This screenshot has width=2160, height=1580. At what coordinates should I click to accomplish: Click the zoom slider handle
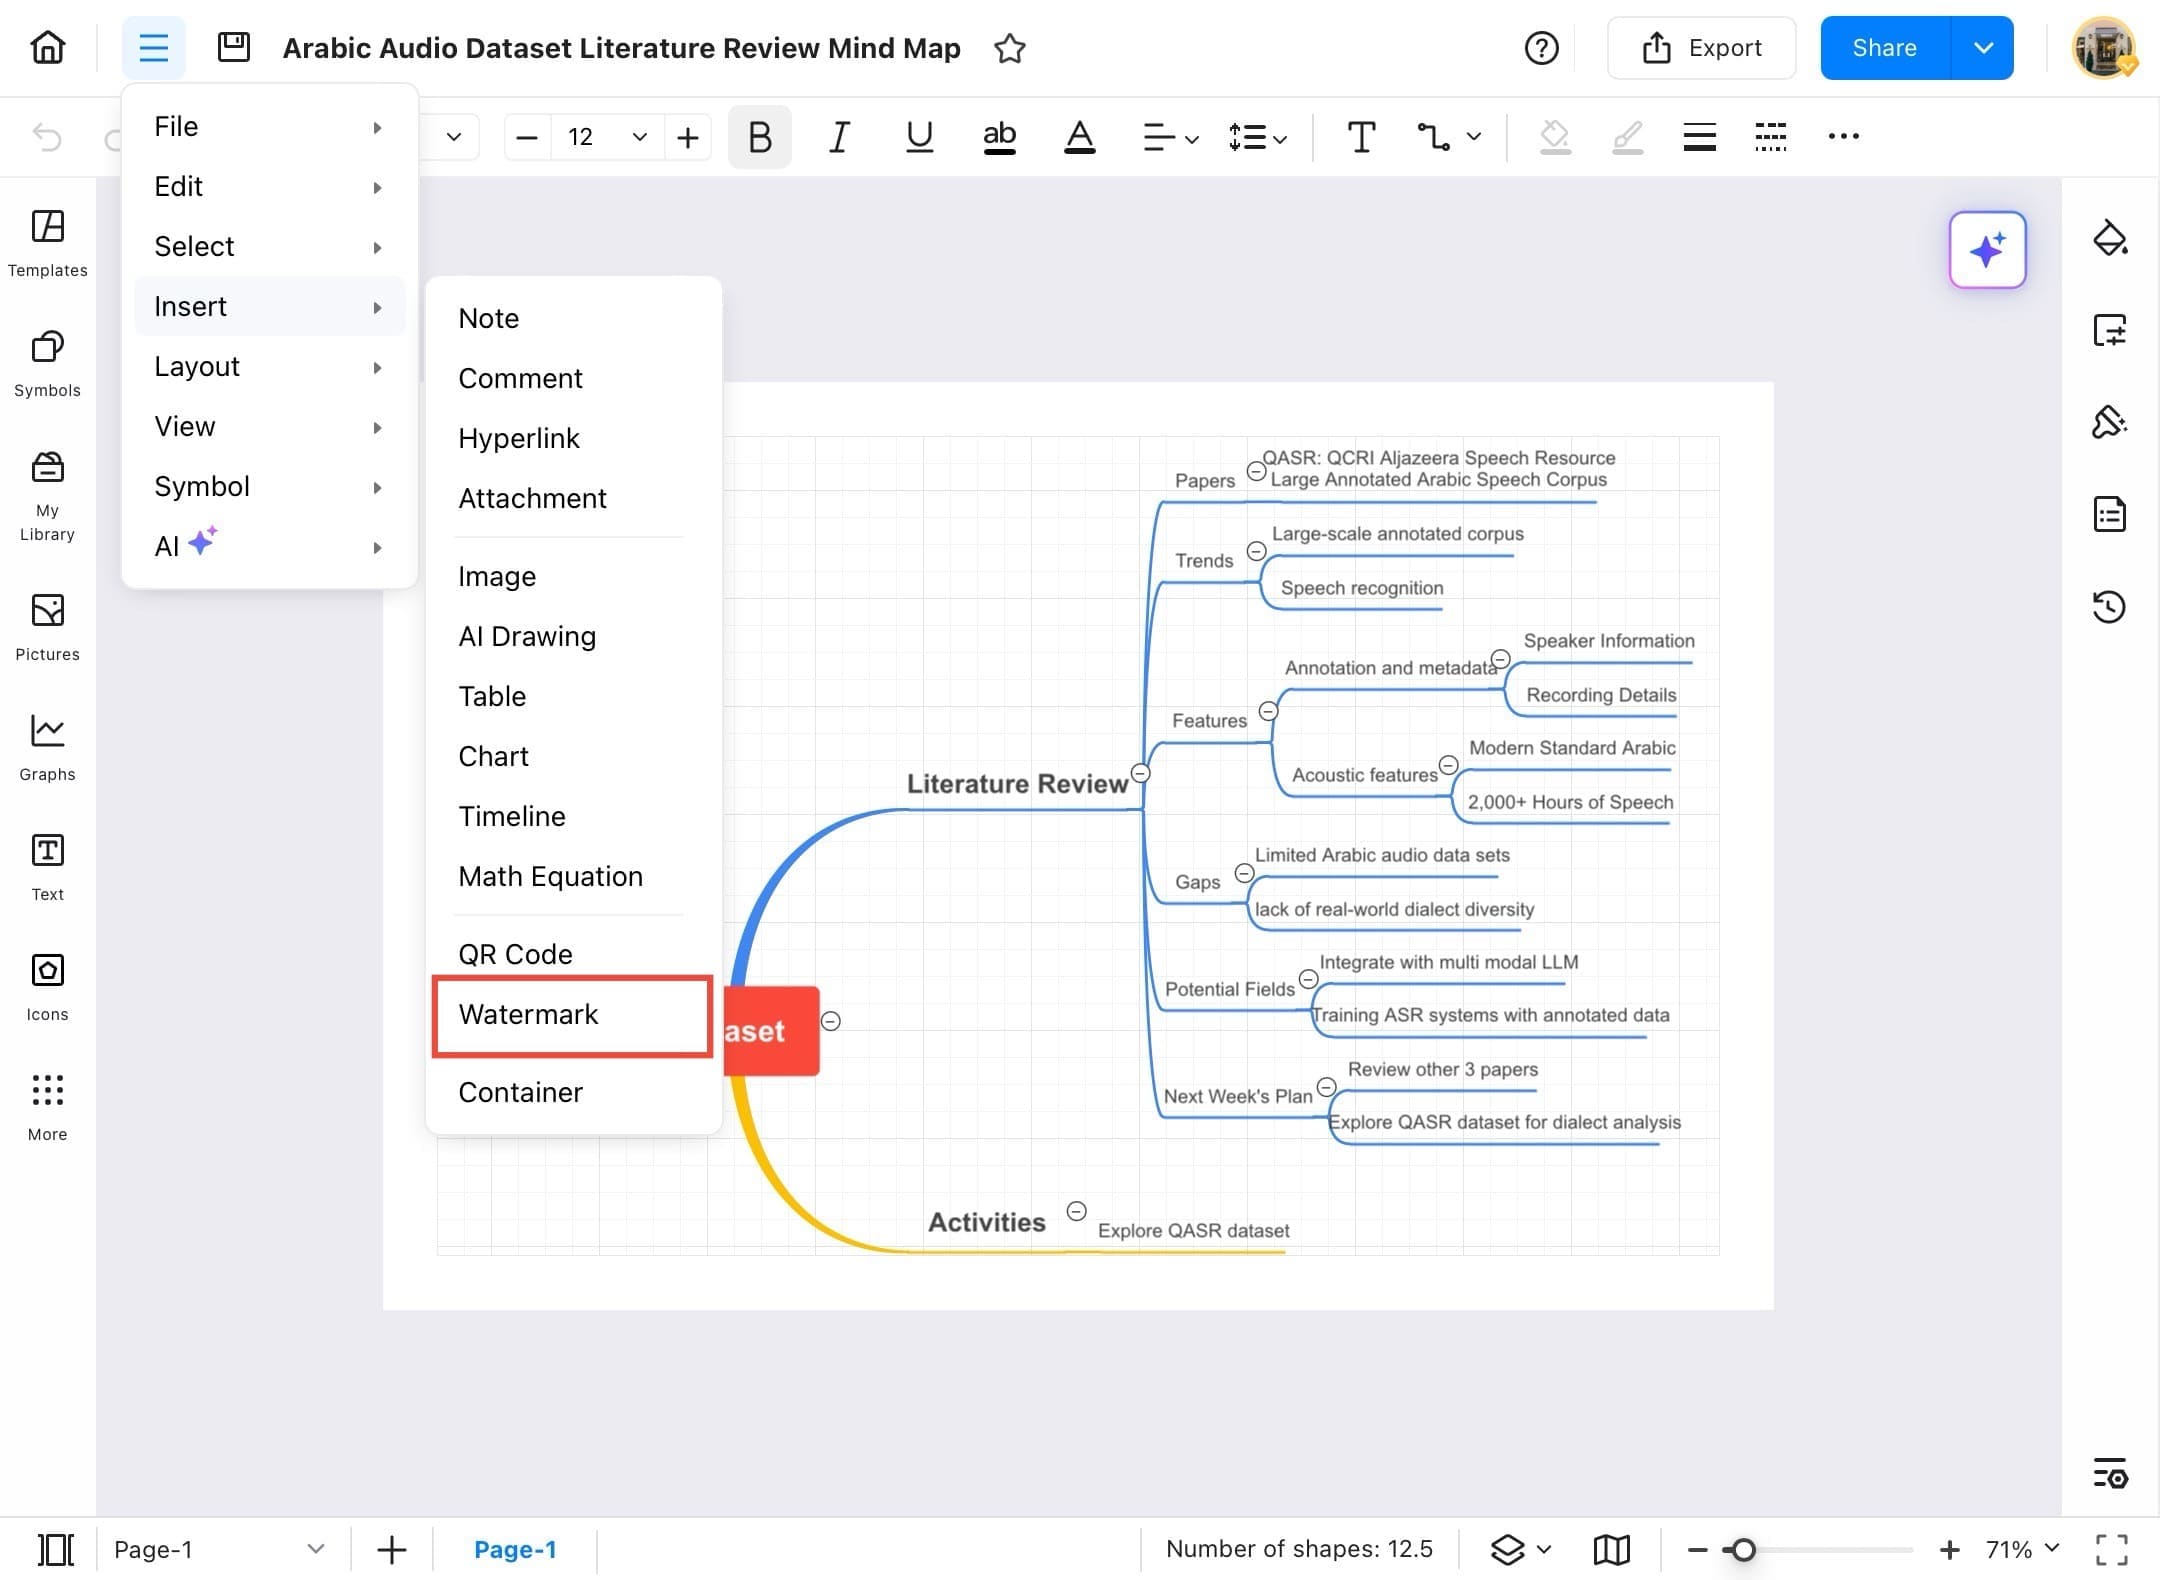coord(1743,1549)
